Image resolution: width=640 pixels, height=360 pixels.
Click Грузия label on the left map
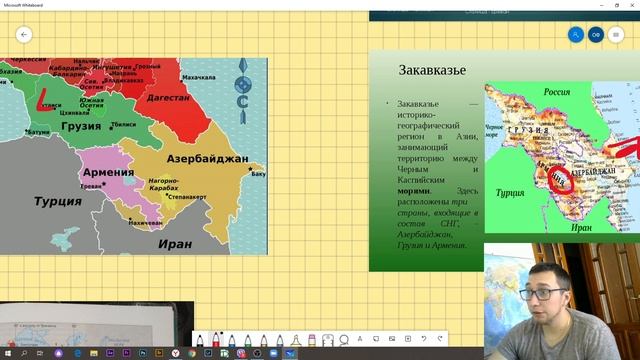[81, 126]
